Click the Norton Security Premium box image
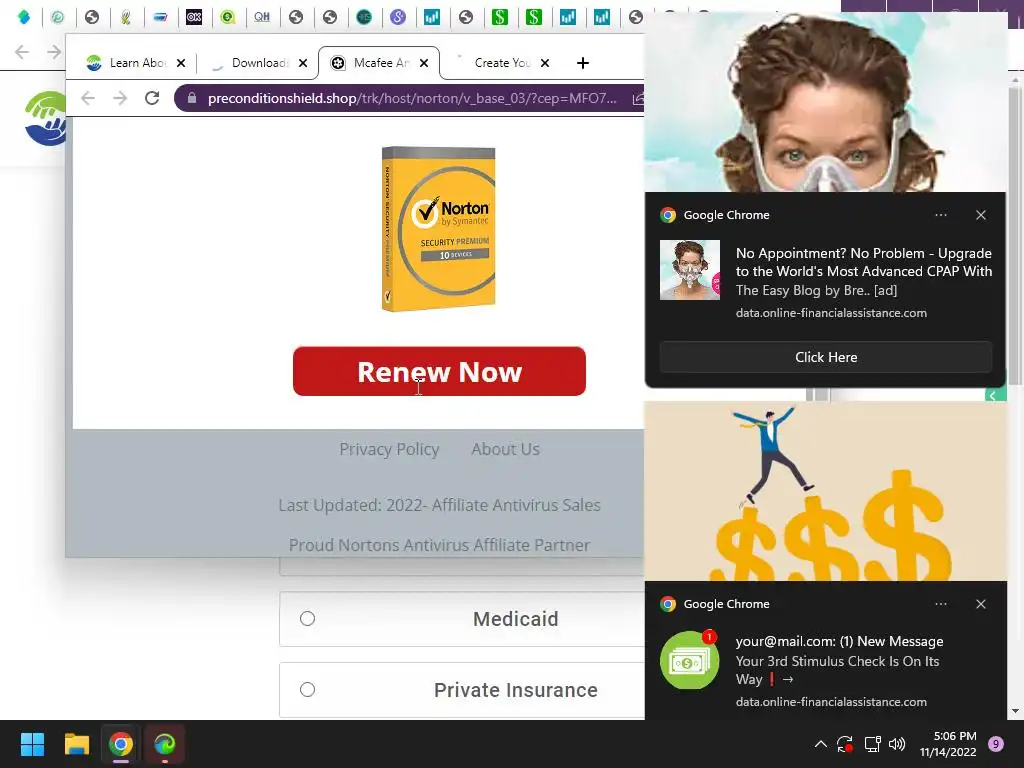Viewport: 1024px width, 768px height. 438,229
